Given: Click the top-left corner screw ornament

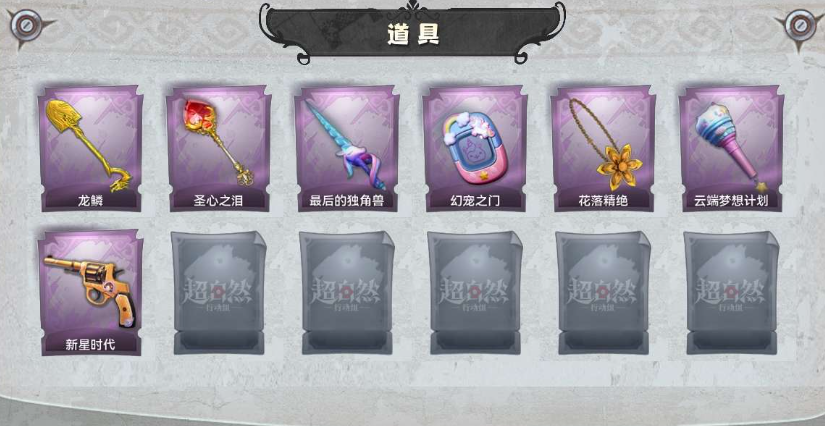Looking at the screenshot, I should point(25,25).
